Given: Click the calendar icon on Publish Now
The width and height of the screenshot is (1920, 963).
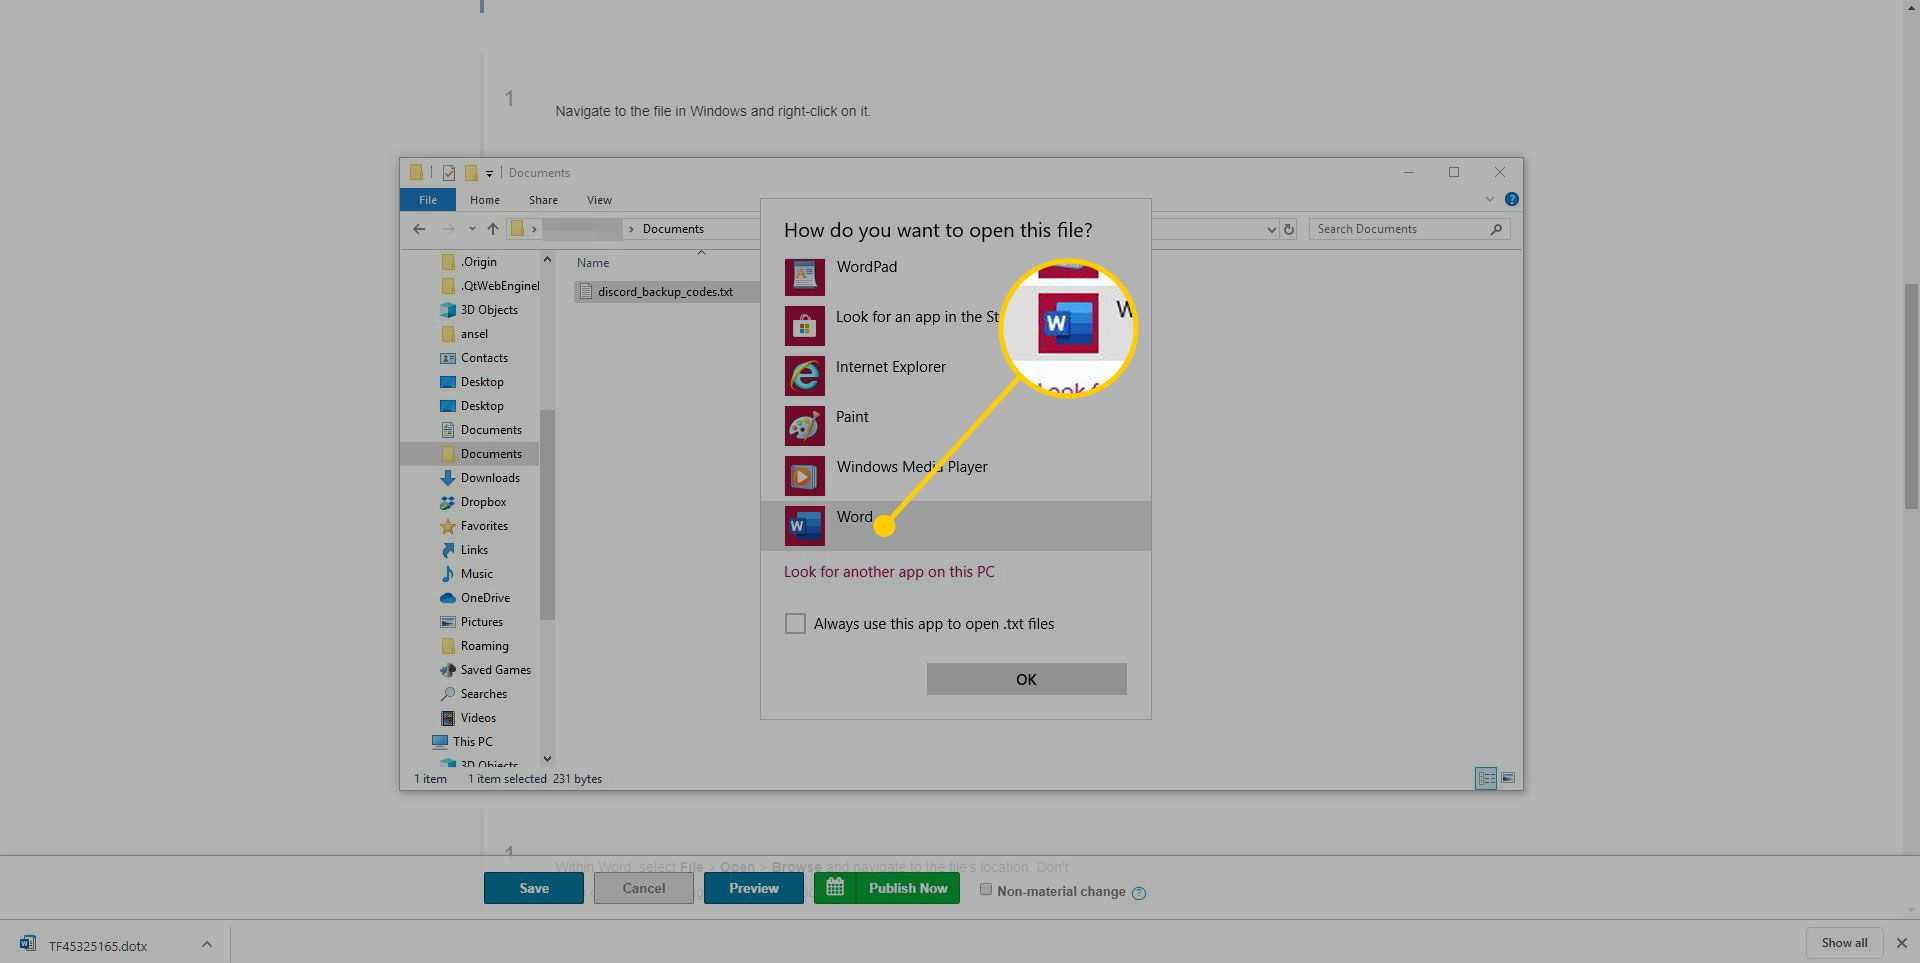Looking at the screenshot, I should [x=835, y=887].
